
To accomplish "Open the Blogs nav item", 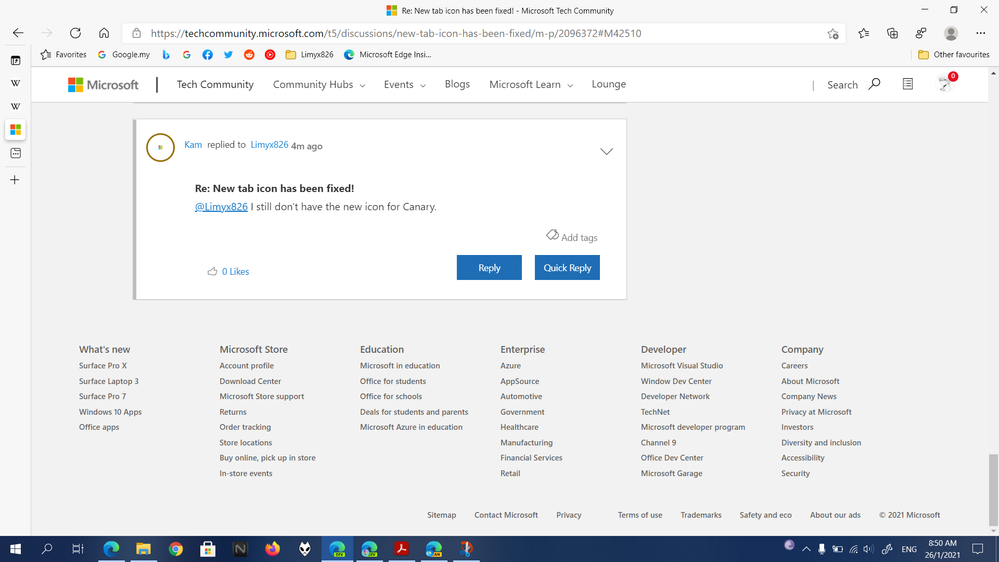I will [x=457, y=84].
